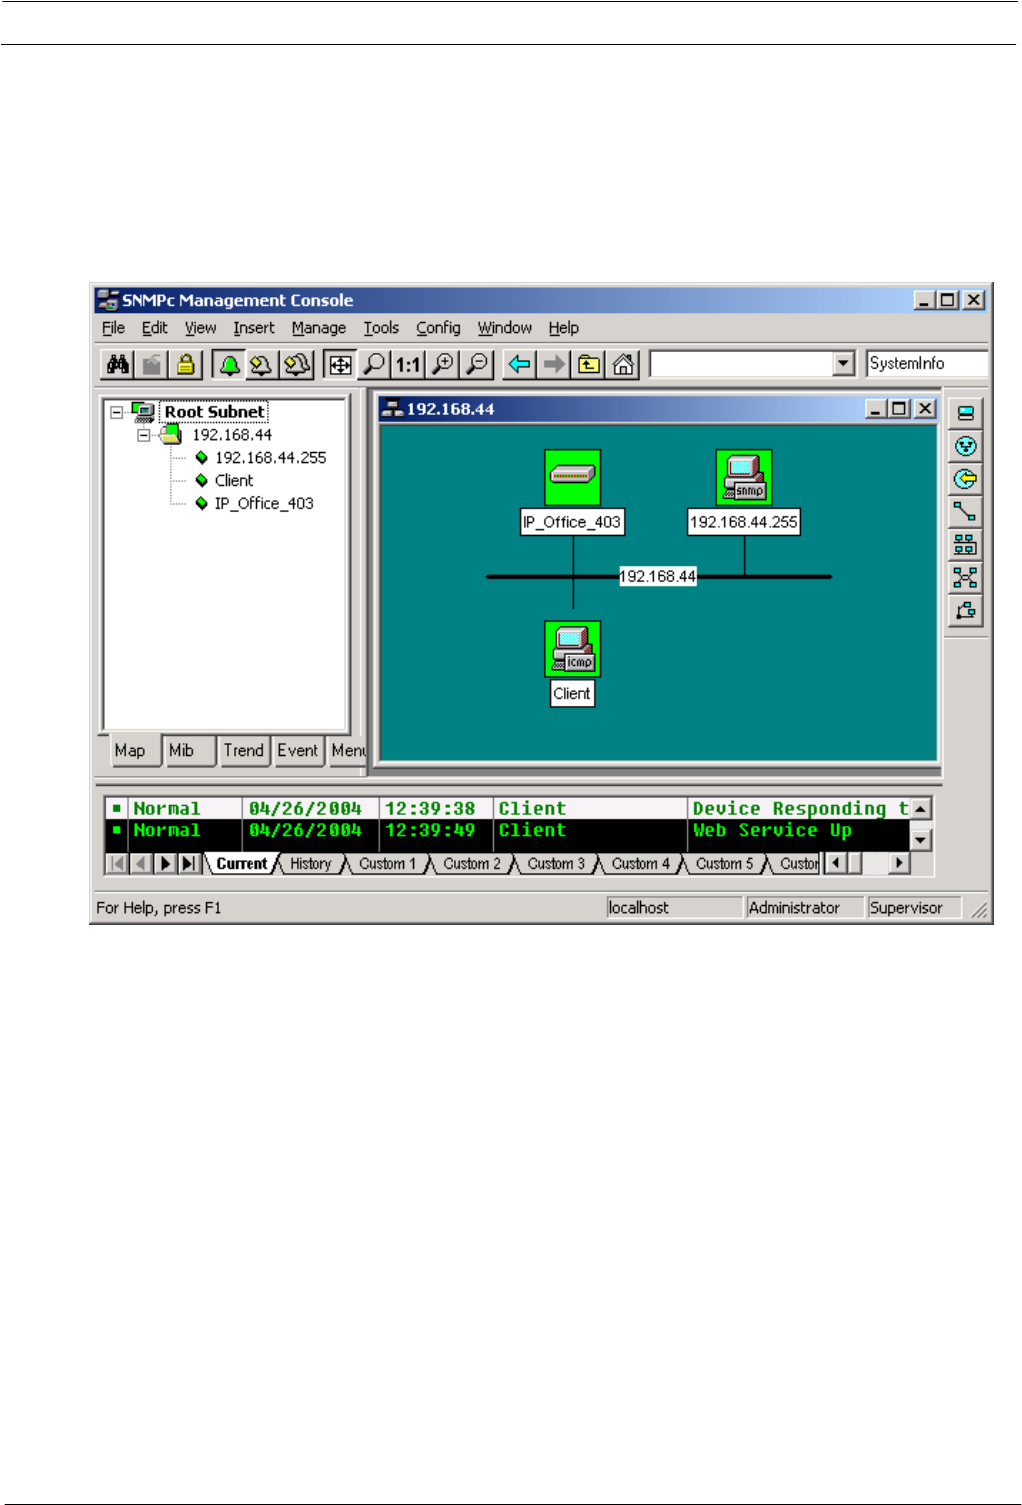Click the binoculars find icon in toolbar

click(118, 365)
